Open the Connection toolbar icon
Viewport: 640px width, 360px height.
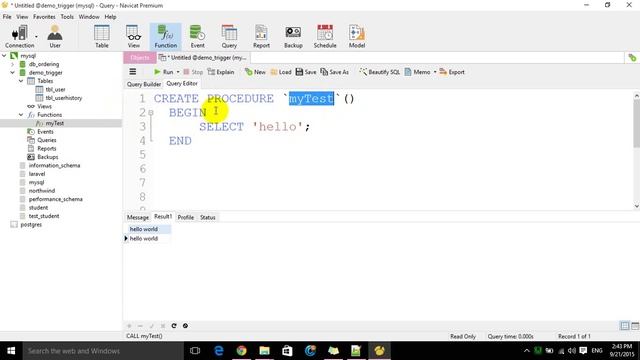point(19,36)
